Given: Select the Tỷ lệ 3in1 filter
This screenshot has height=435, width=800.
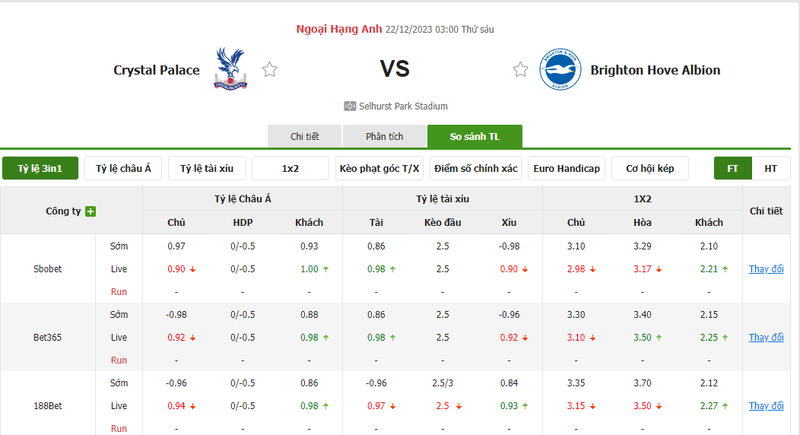Looking at the screenshot, I should tap(40, 169).
